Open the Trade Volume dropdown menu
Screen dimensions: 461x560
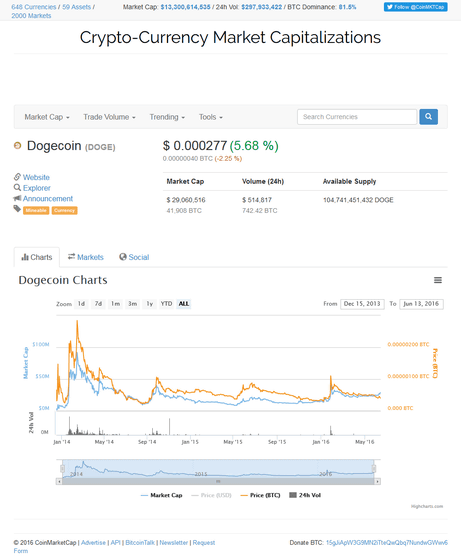[x=109, y=117]
